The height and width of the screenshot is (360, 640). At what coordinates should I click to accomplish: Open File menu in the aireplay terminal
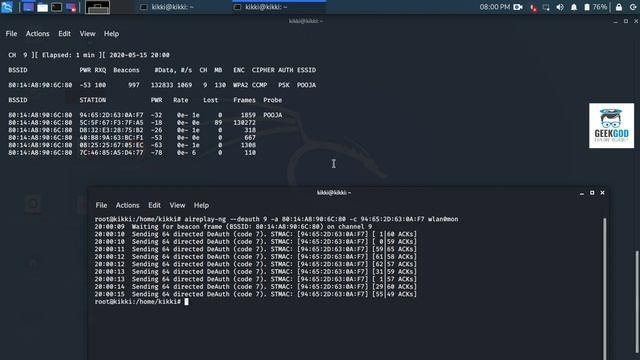tap(101, 205)
